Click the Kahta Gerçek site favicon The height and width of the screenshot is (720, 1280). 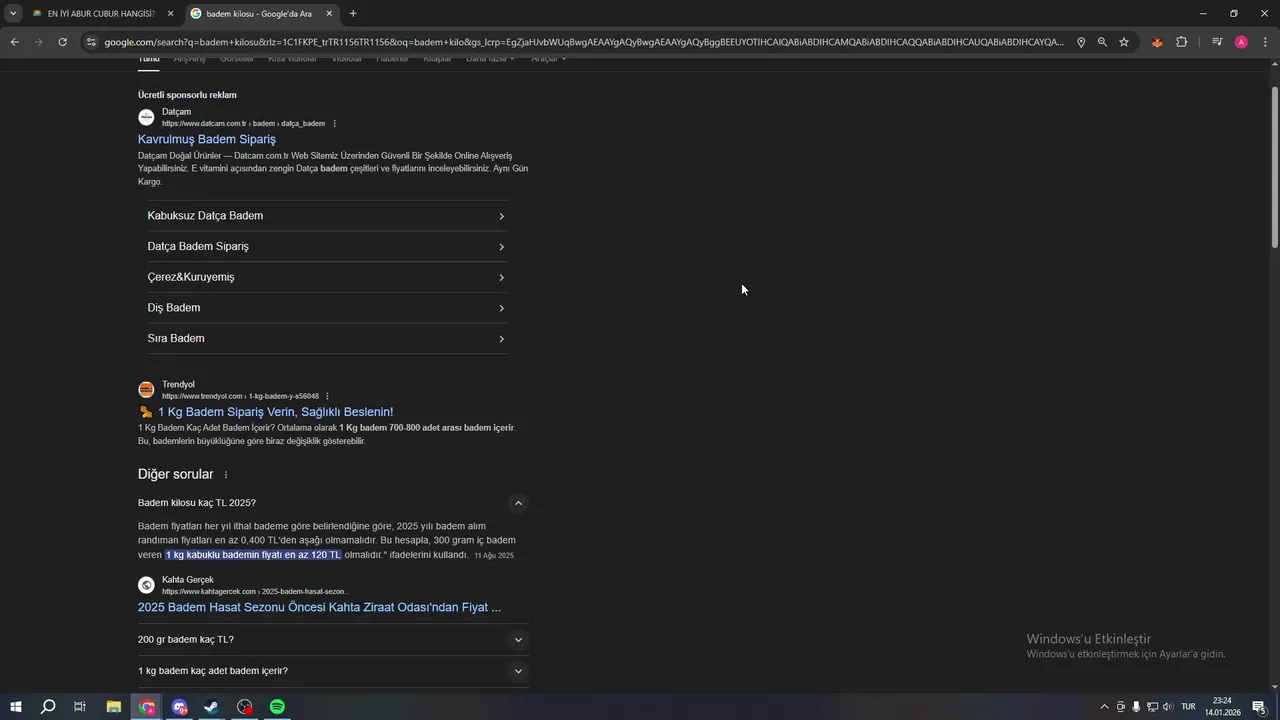pyautogui.click(x=146, y=585)
